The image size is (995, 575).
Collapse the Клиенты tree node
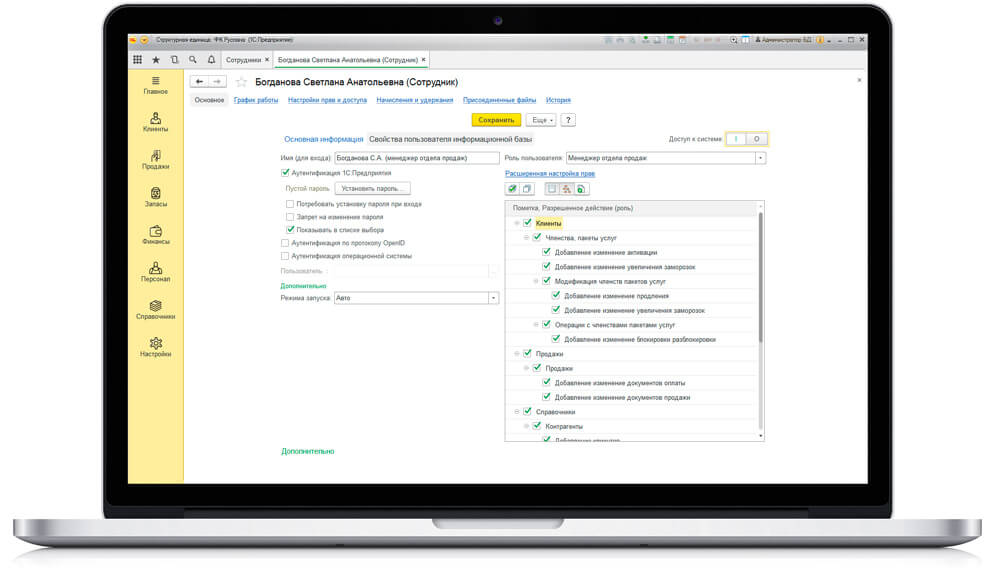click(x=517, y=223)
